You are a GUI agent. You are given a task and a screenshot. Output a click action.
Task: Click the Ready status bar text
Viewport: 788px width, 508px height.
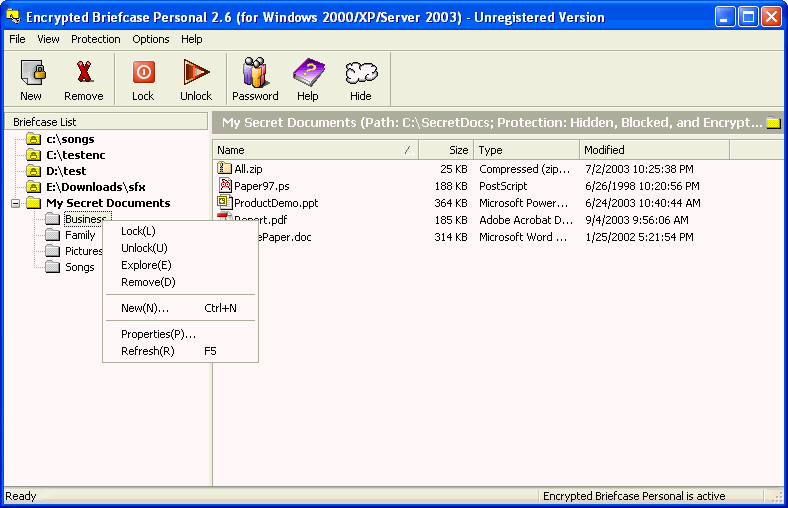click(x=21, y=496)
